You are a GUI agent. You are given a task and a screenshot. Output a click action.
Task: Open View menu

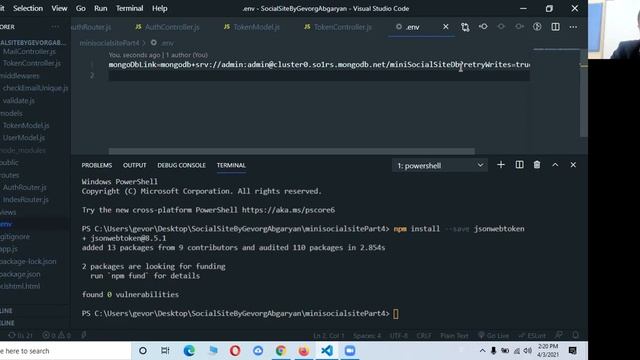pyautogui.click(x=59, y=8)
